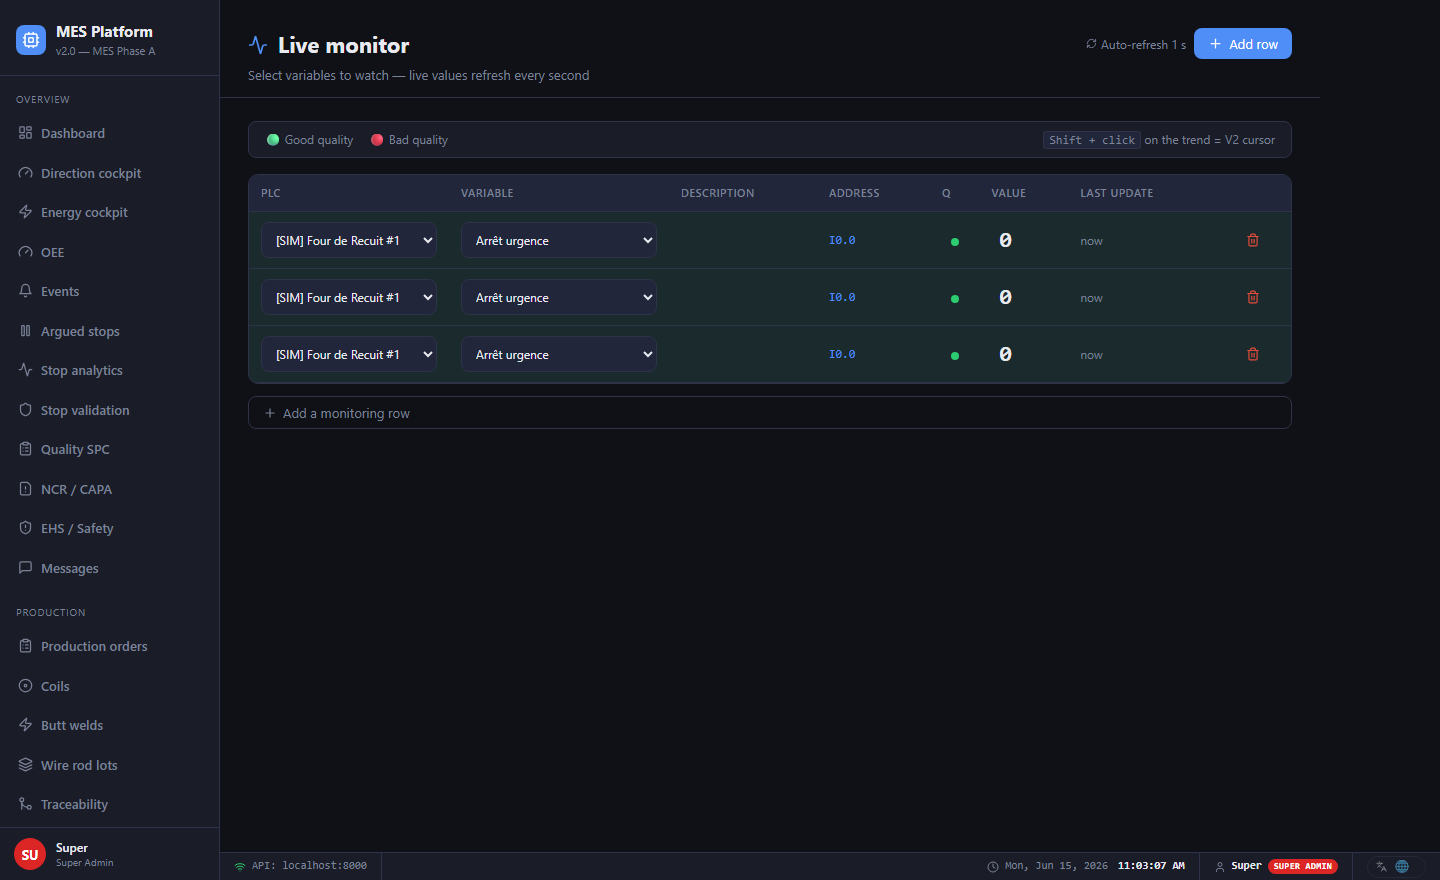Click the Events bell icon
Viewport: 1440px width, 880px height.
(x=26, y=291)
